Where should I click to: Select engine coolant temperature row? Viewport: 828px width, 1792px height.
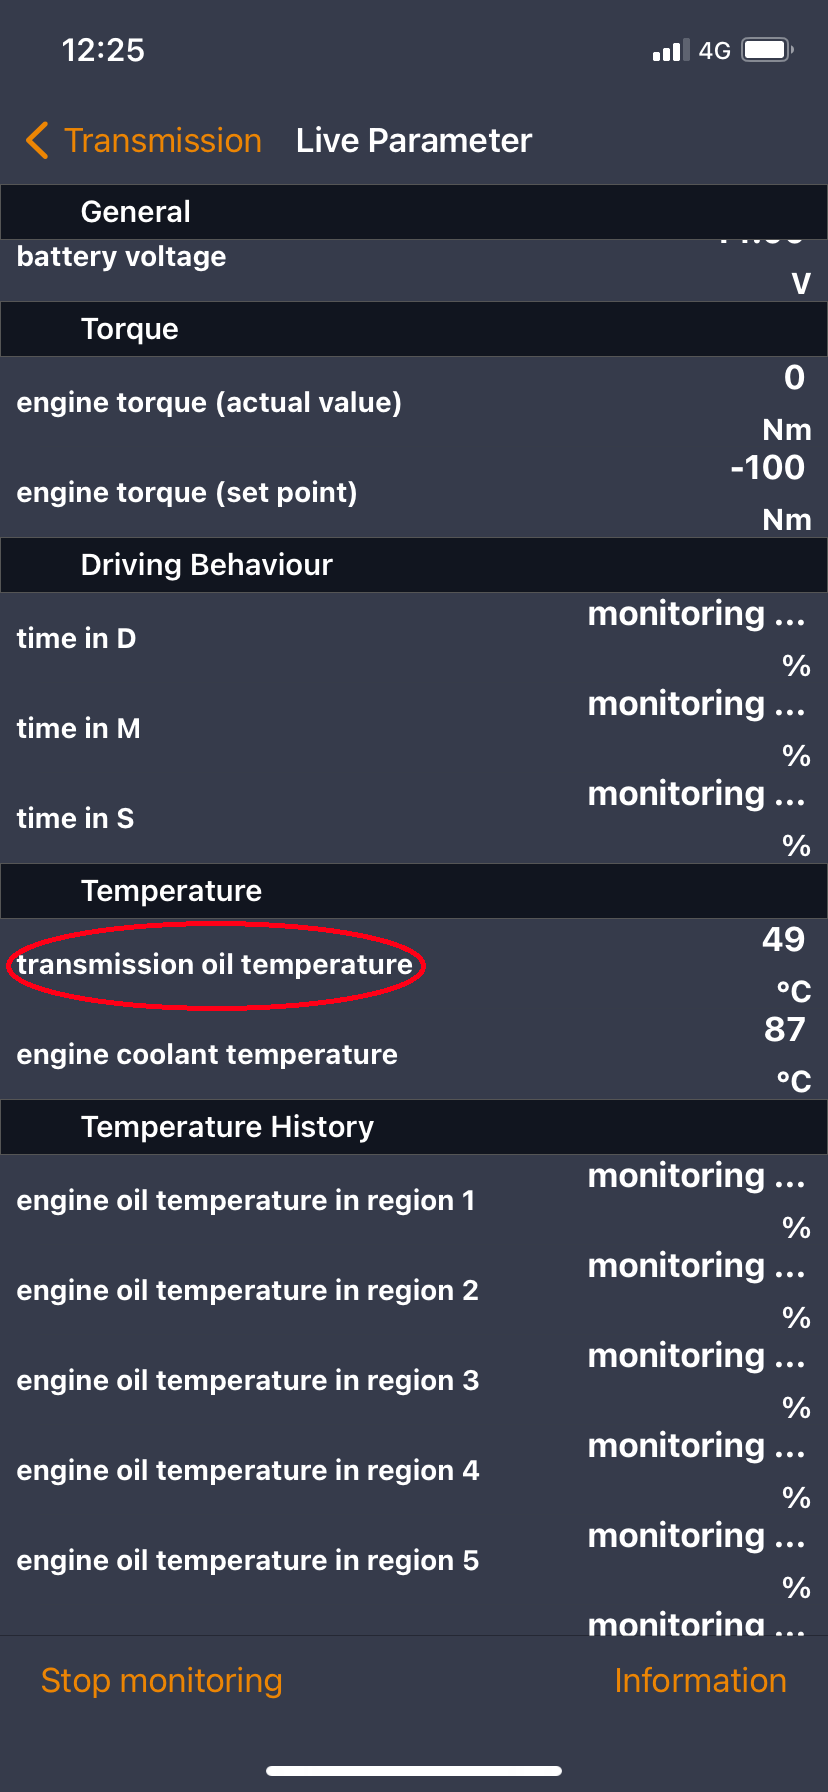414,1054
